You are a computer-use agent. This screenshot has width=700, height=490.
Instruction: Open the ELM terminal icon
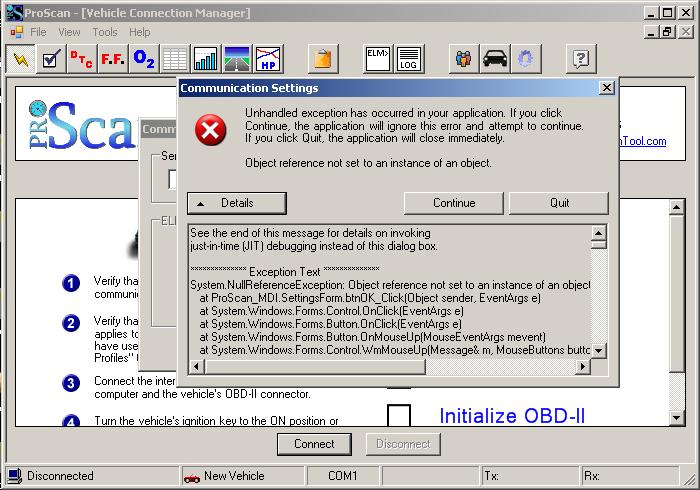[378, 60]
